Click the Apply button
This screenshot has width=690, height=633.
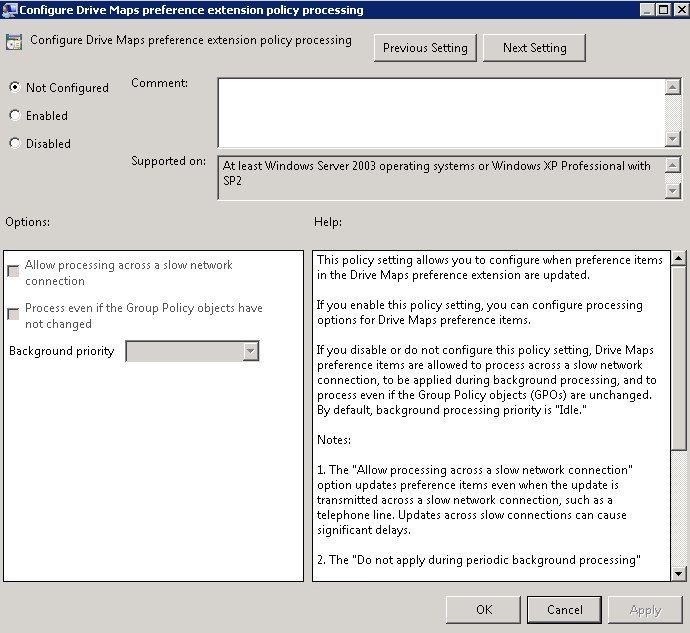pos(645,610)
